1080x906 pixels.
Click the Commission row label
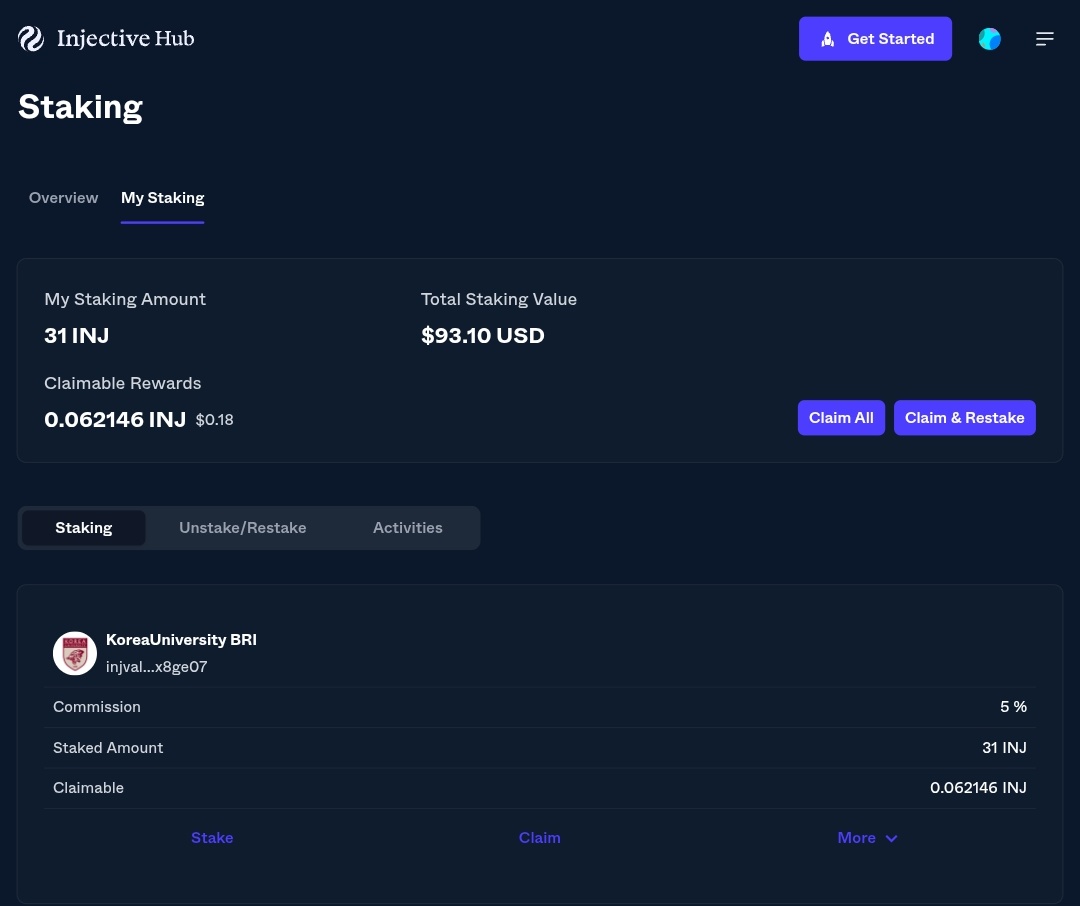coord(96,707)
